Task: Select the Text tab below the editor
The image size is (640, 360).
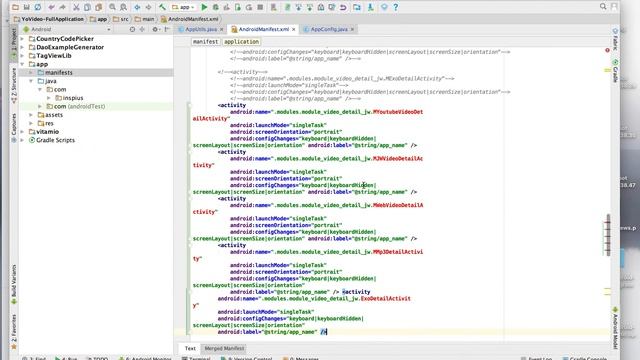Action: click(x=190, y=349)
